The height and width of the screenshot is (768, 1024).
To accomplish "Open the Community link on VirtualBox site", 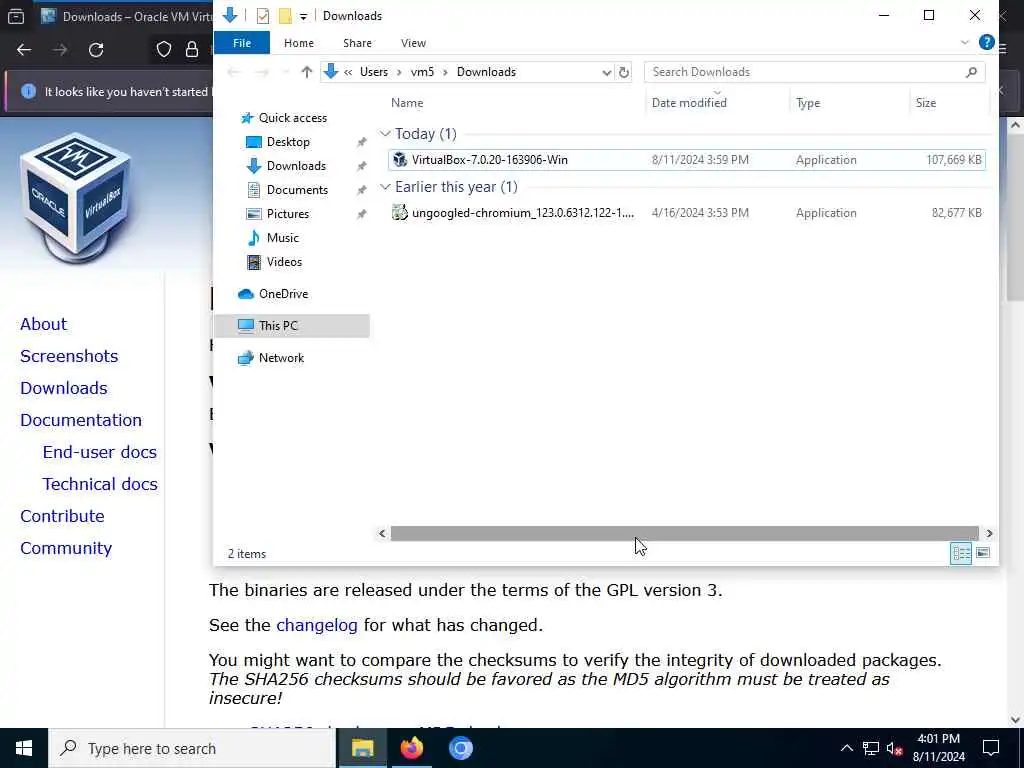I will tap(65, 549).
